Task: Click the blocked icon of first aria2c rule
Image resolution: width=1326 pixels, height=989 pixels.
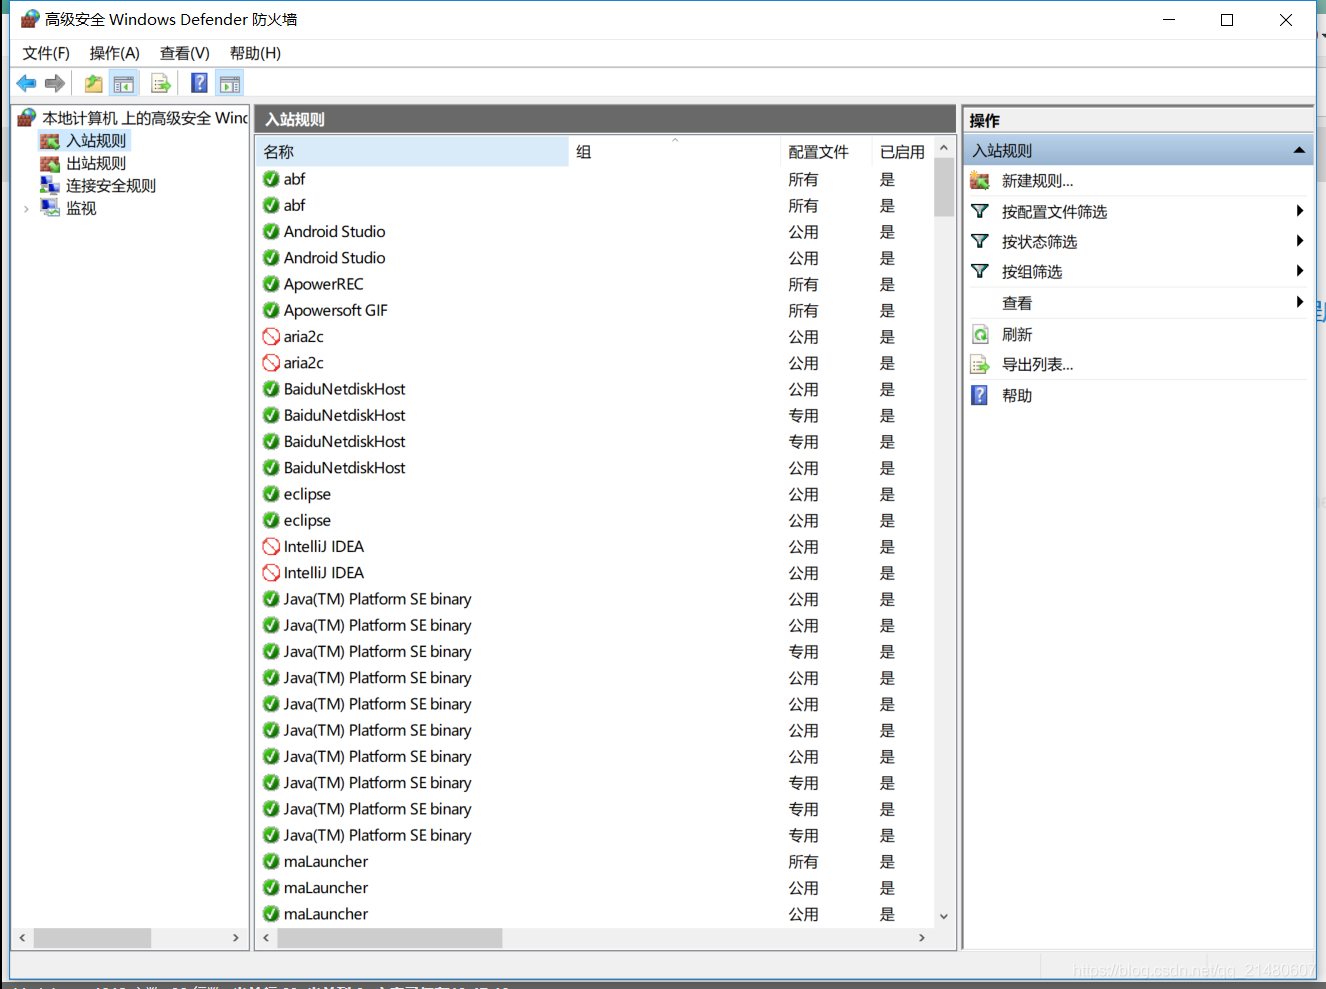Action: point(271,337)
